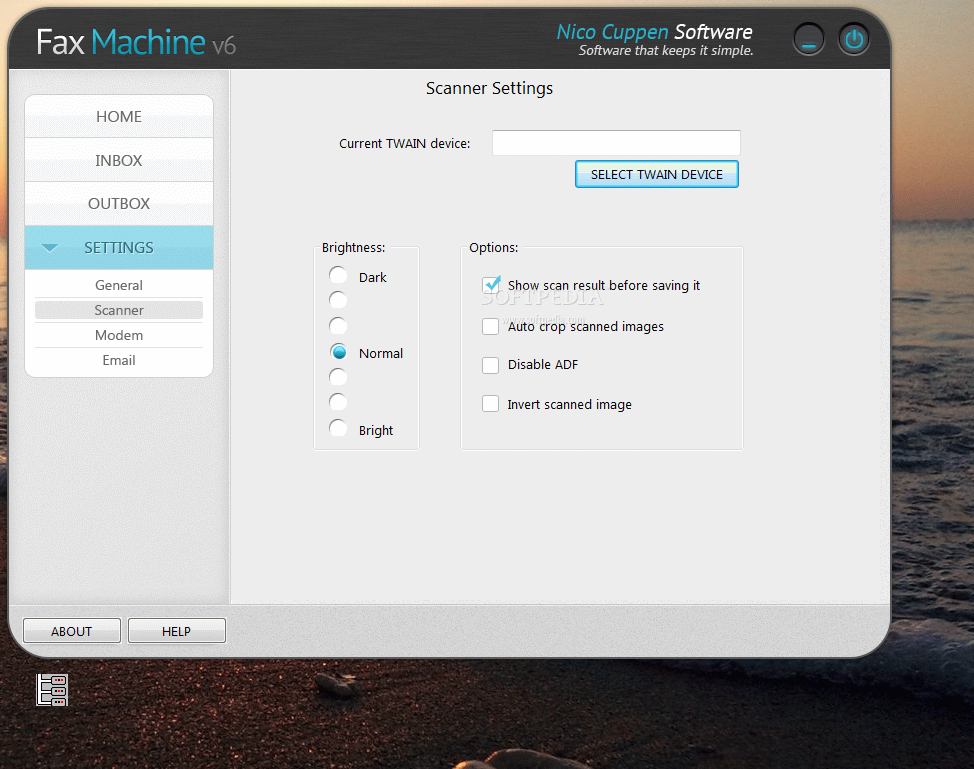Focus the Current TWAIN device field
This screenshot has width=974, height=769.
[x=616, y=143]
